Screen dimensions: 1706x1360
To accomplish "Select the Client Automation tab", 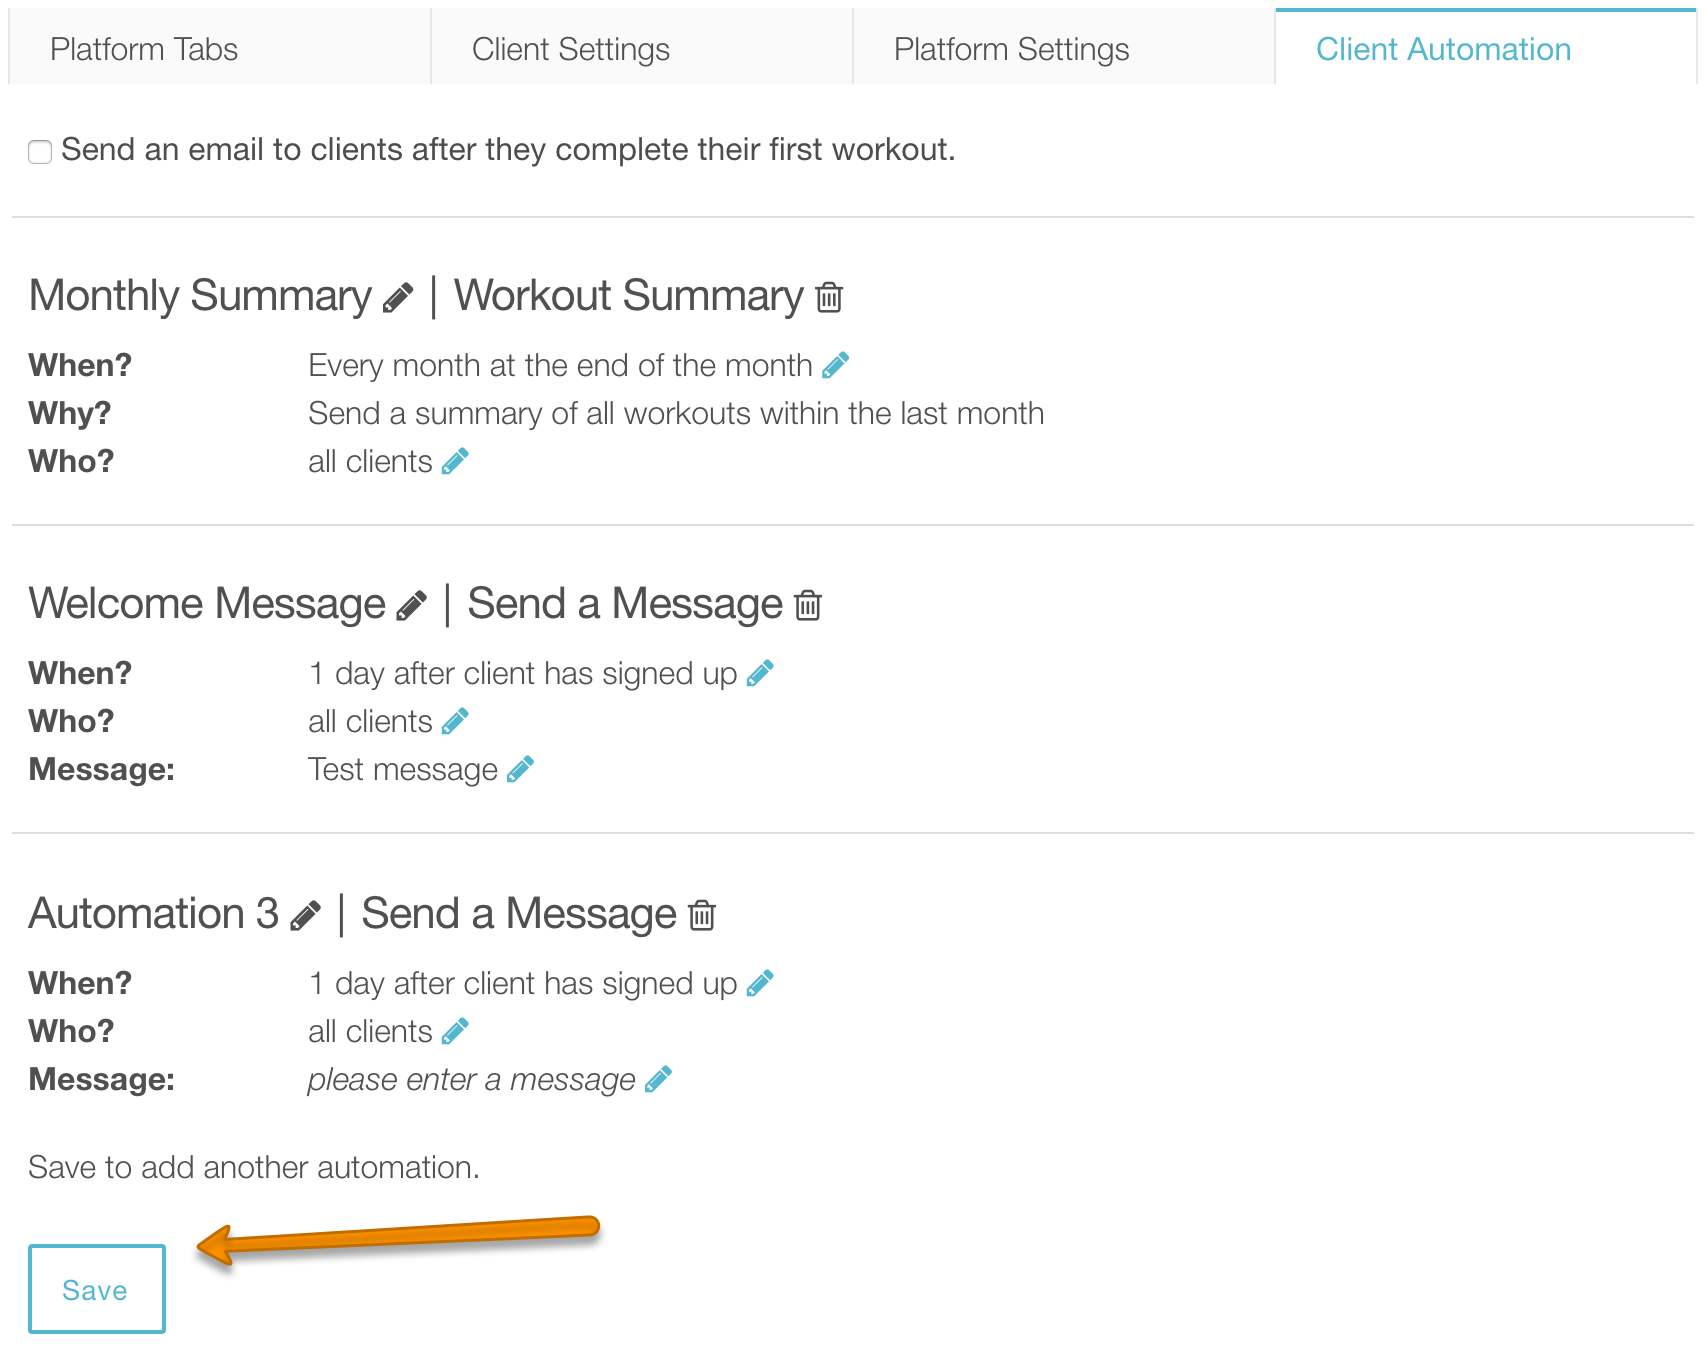I will pyautogui.click(x=1444, y=48).
